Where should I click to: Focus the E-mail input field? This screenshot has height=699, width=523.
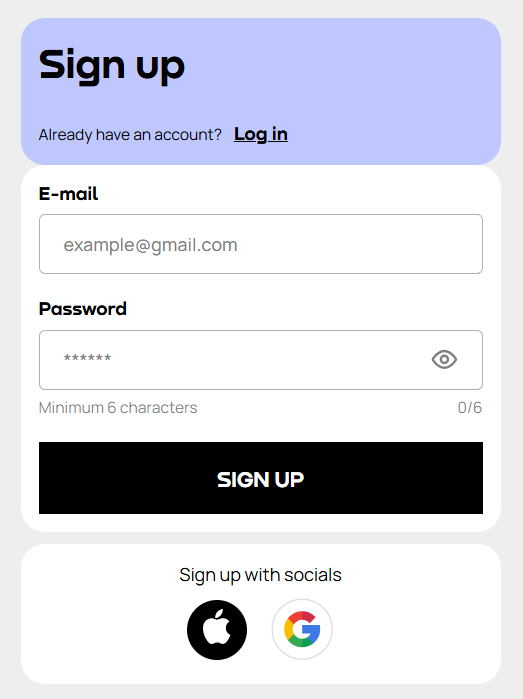pos(261,244)
